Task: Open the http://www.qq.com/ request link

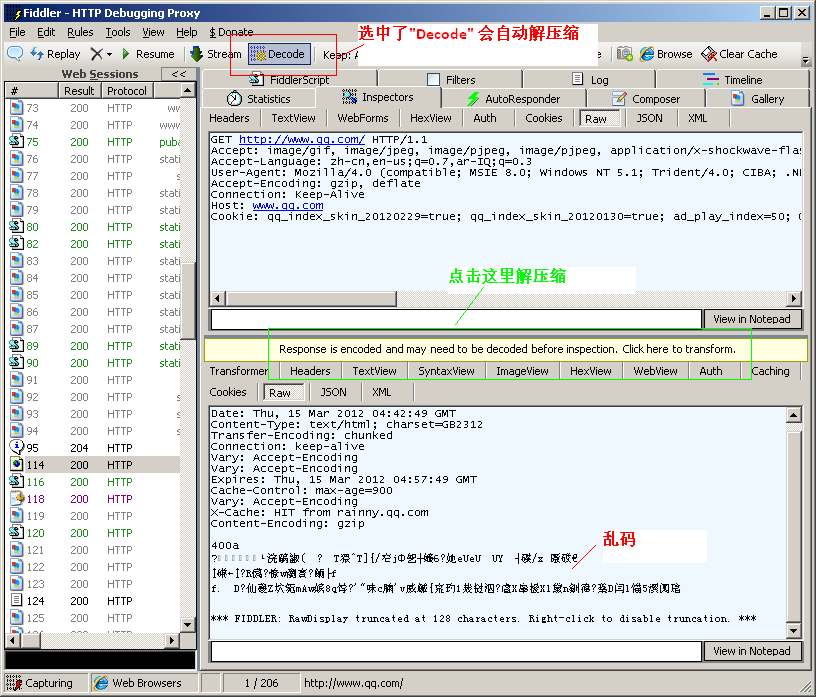Action: pos(302,140)
